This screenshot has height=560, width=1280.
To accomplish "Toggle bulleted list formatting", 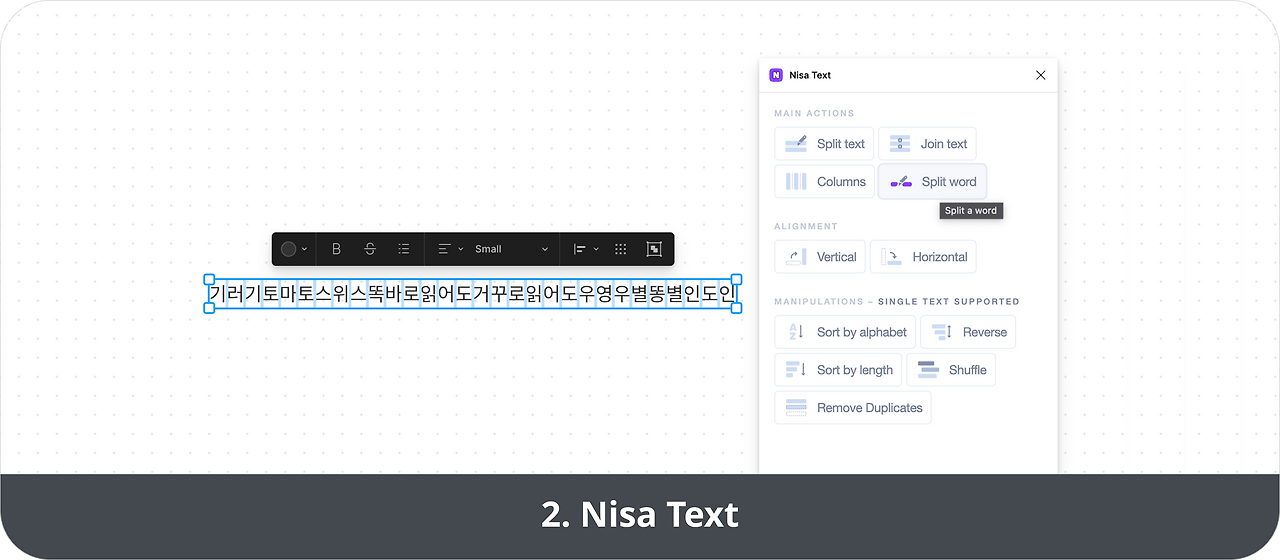I will [x=404, y=249].
